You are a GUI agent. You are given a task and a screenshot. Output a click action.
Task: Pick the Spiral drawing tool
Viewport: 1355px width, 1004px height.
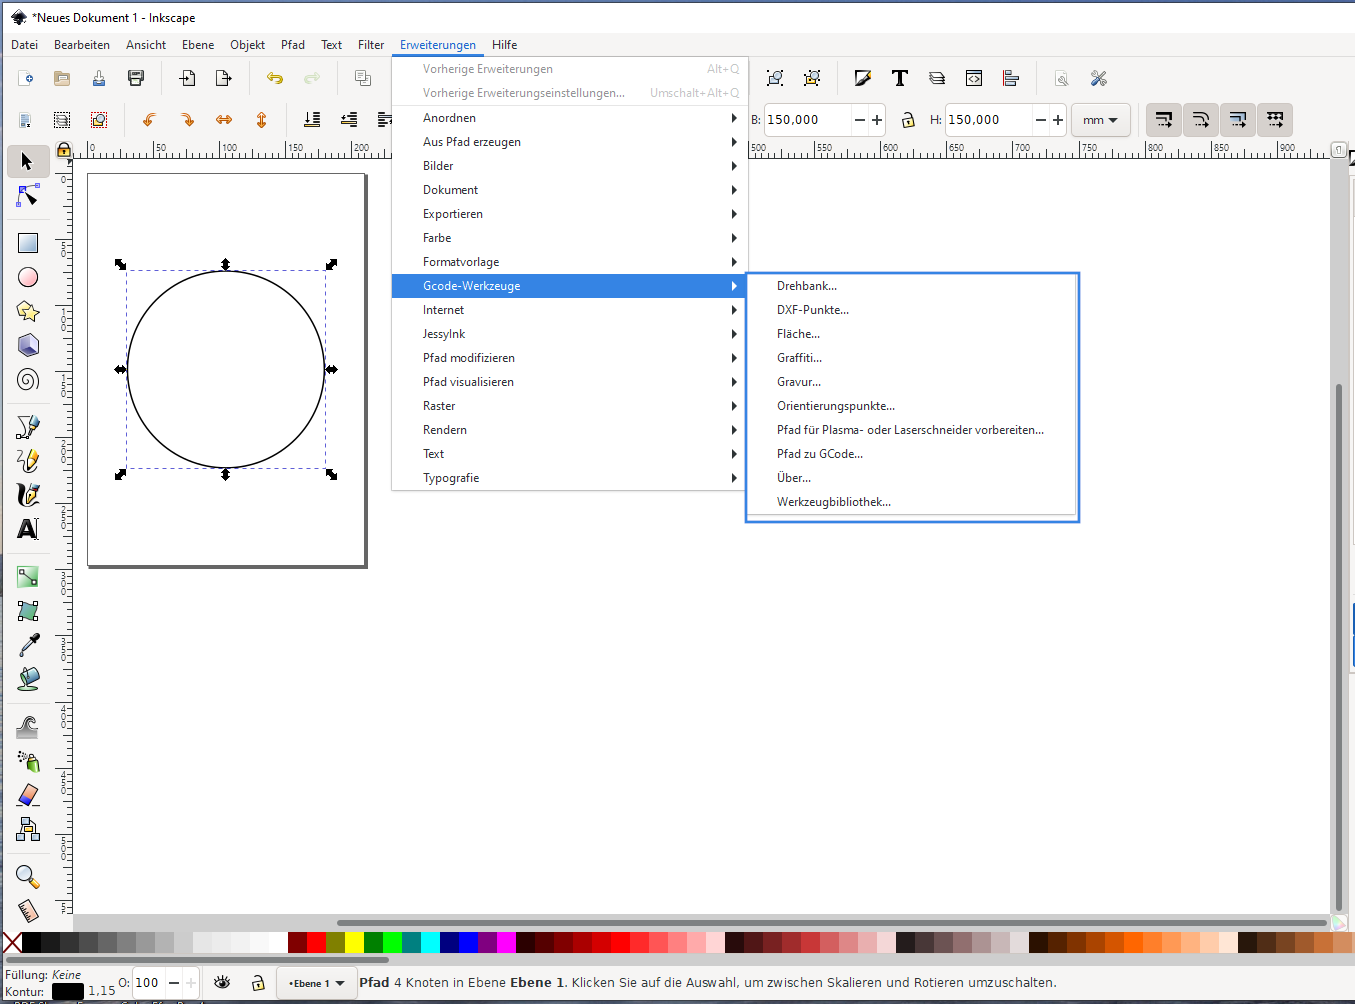pos(28,380)
